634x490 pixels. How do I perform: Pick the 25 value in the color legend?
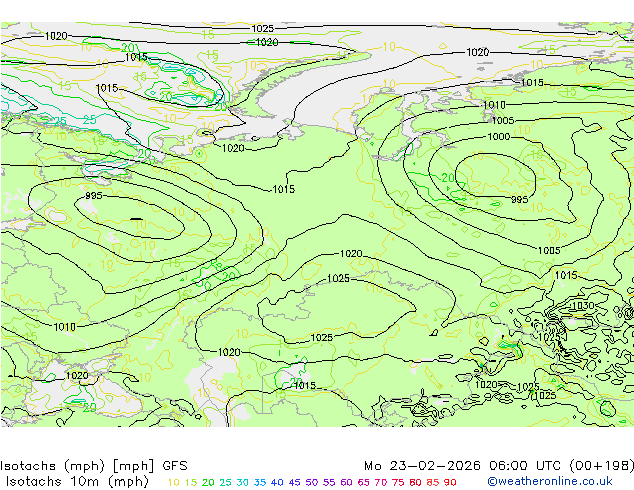click(225, 482)
